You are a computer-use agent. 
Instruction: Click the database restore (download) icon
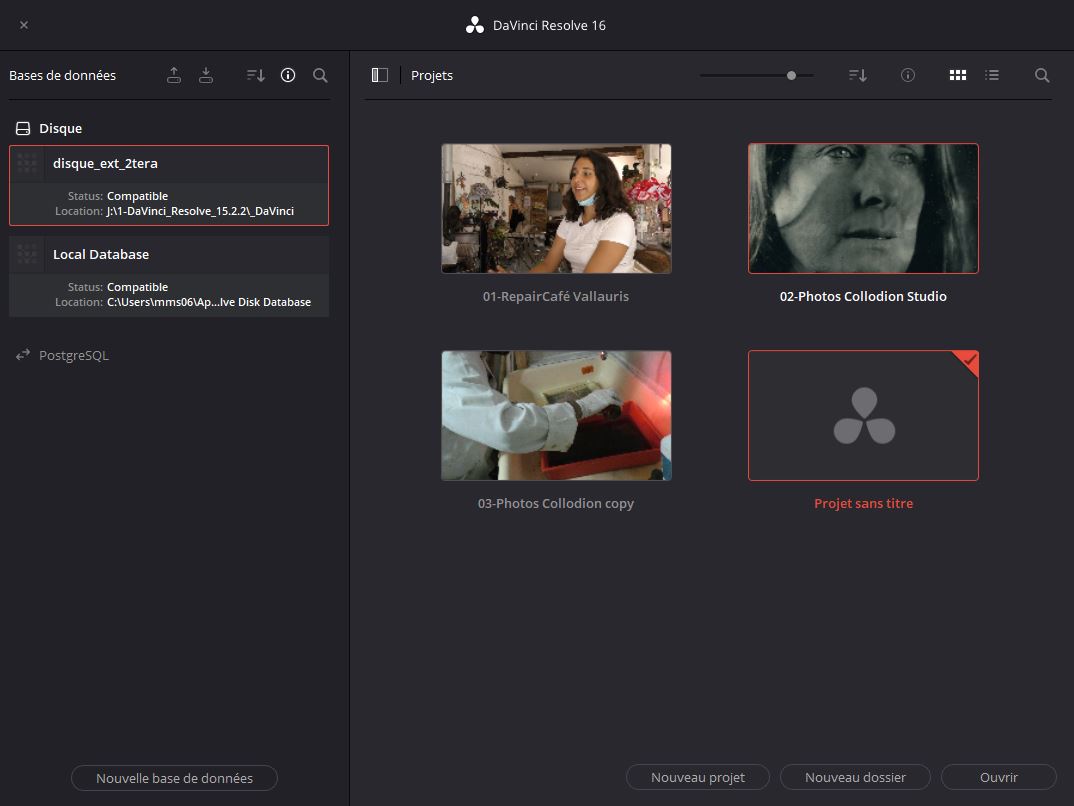tap(206, 75)
